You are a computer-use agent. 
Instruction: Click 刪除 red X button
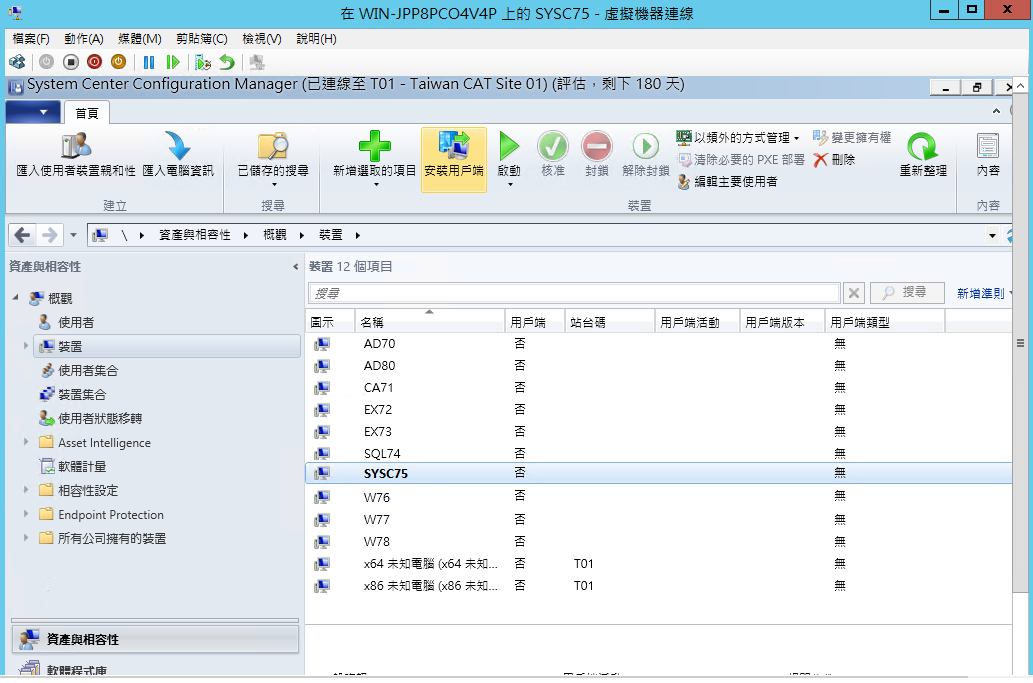click(x=834, y=159)
